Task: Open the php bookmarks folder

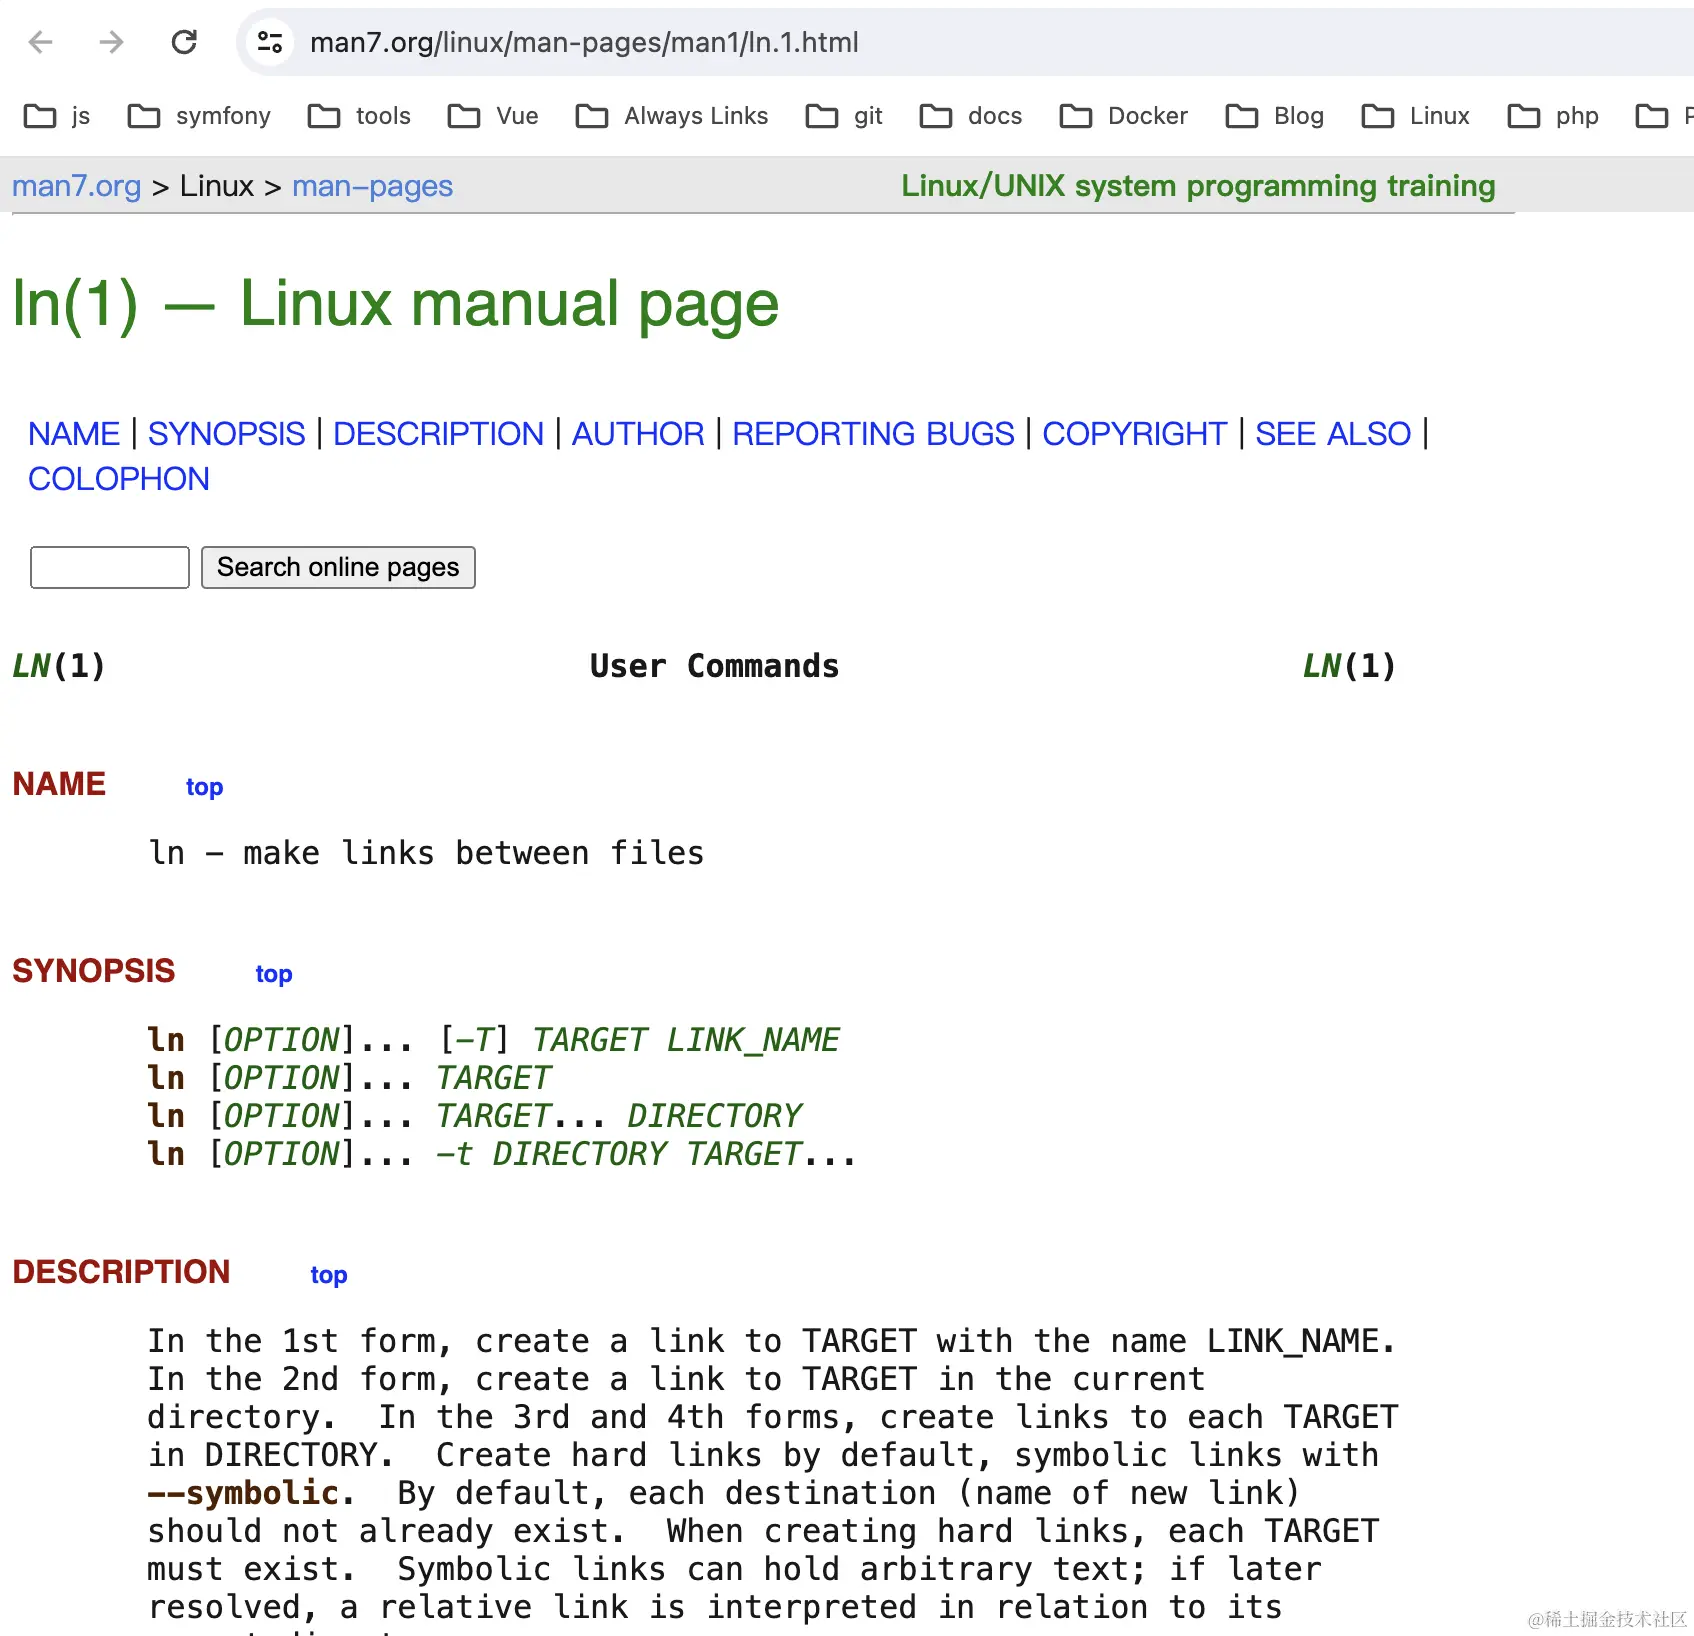Action: click(1553, 116)
